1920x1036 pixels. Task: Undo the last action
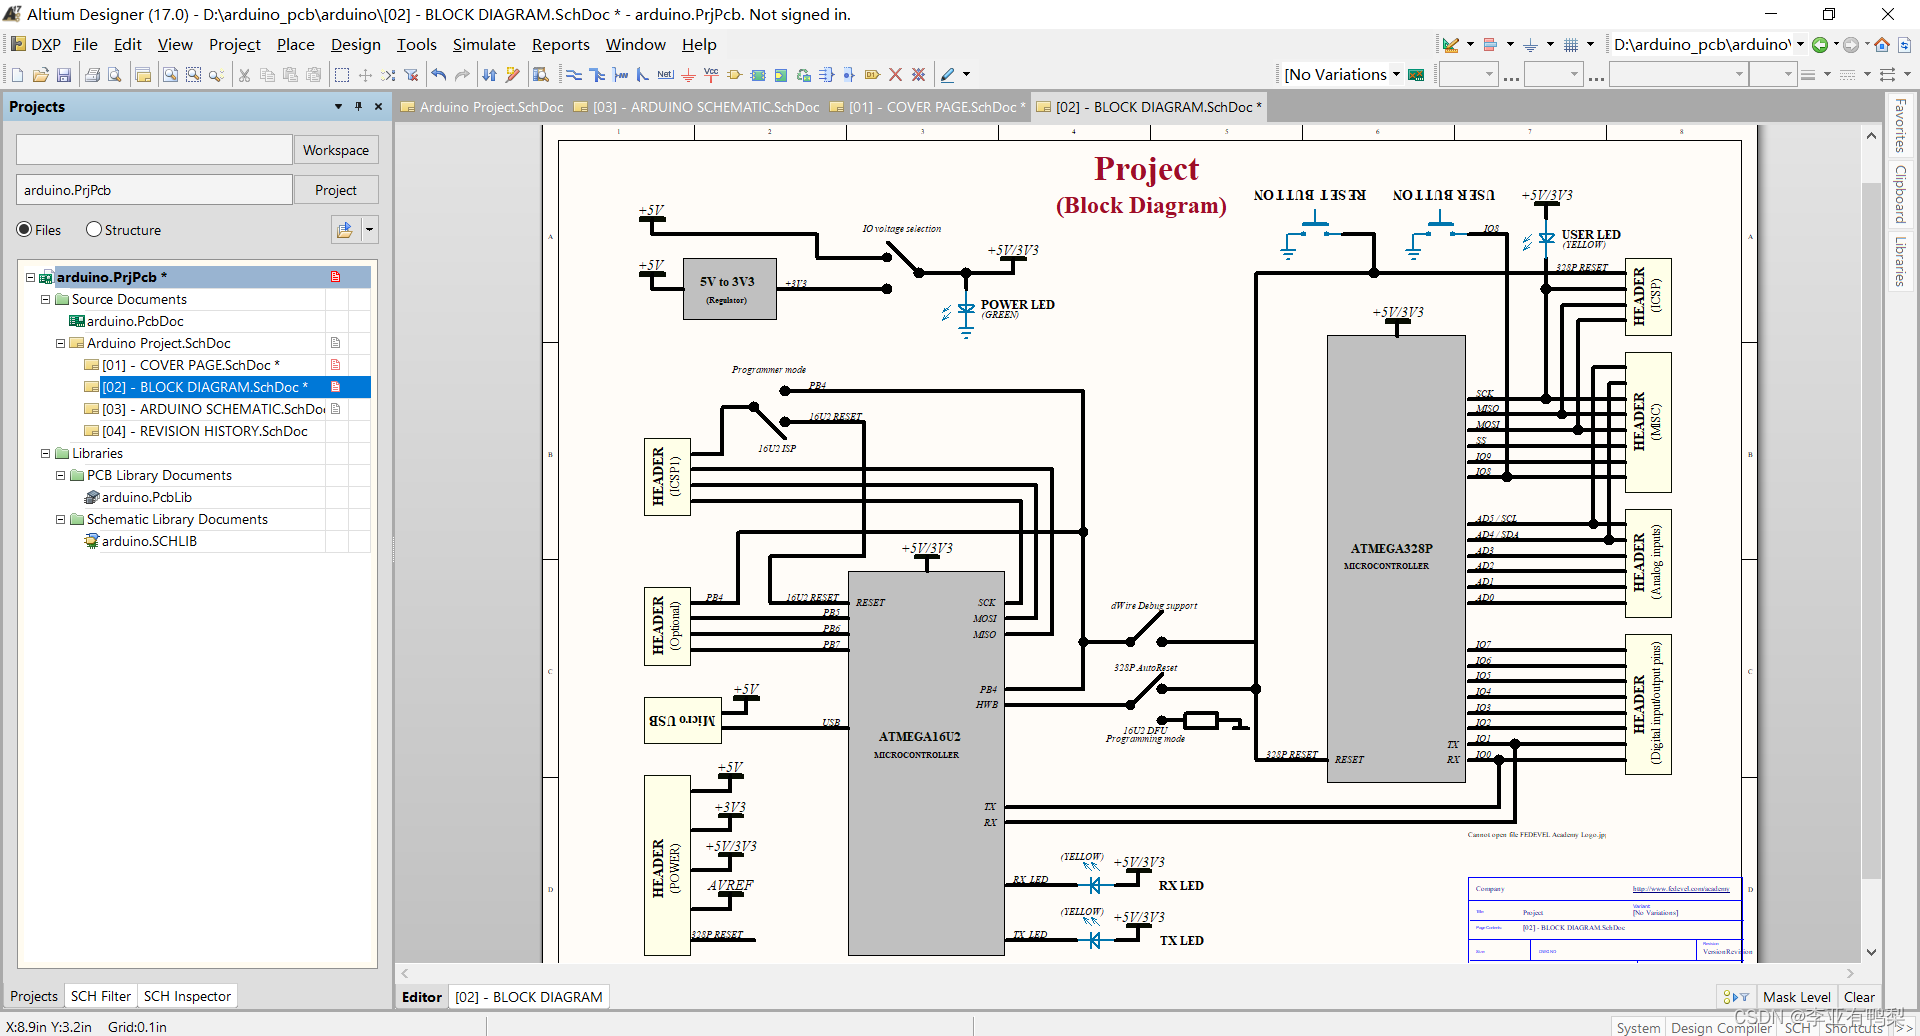439,75
